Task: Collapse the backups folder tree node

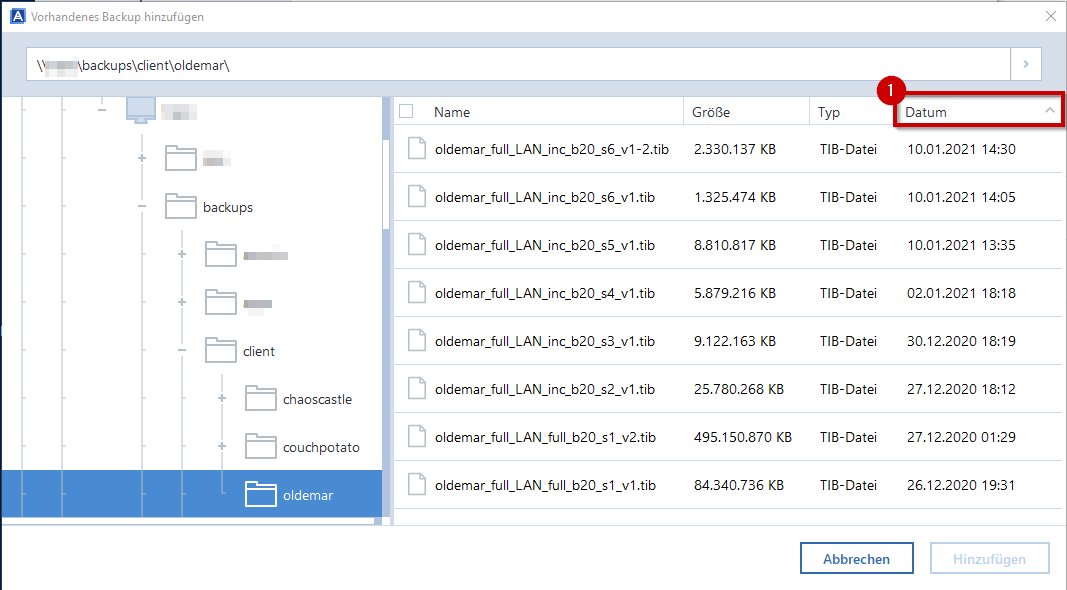Action: (x=142, y=207)
